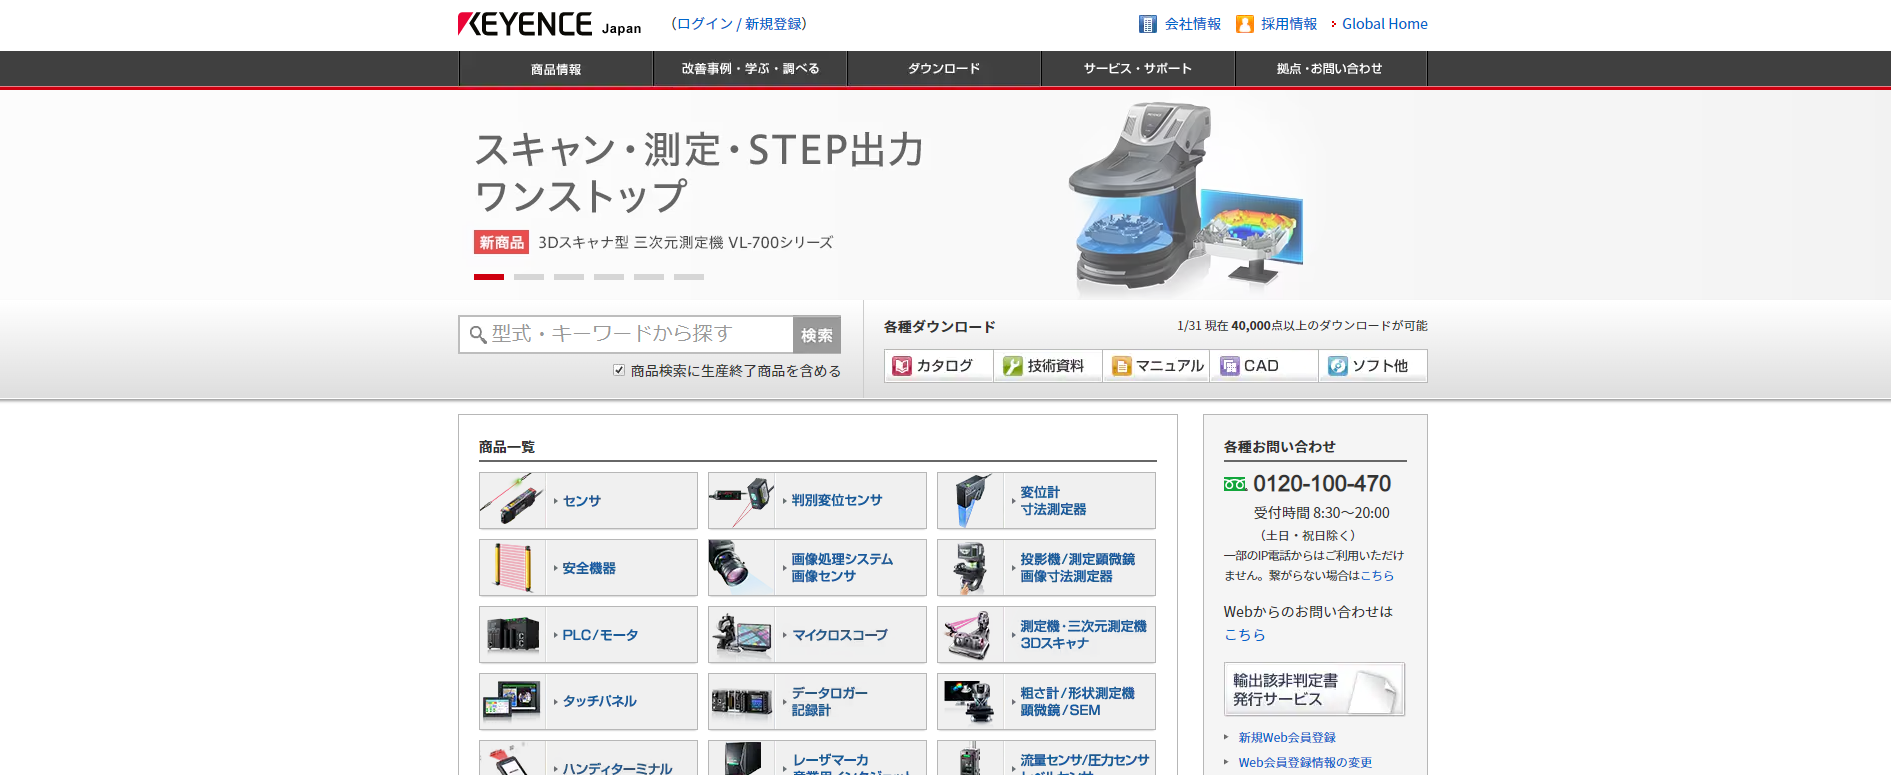Click the company info building icon
This screenshot has width=1891, height=775.
1148,24
